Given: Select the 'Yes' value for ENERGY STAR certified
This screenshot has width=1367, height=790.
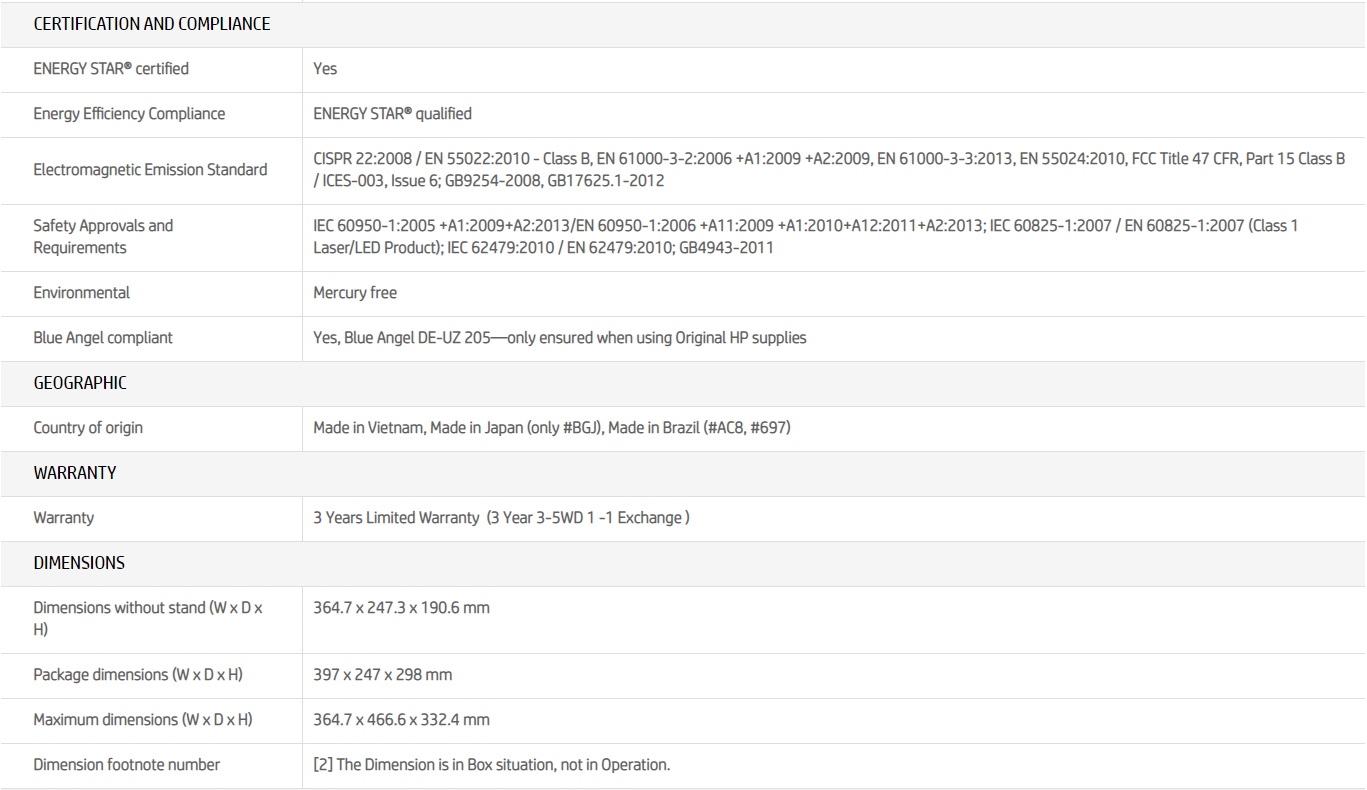Looking at the screenshot, I should (x=325, y=69).
